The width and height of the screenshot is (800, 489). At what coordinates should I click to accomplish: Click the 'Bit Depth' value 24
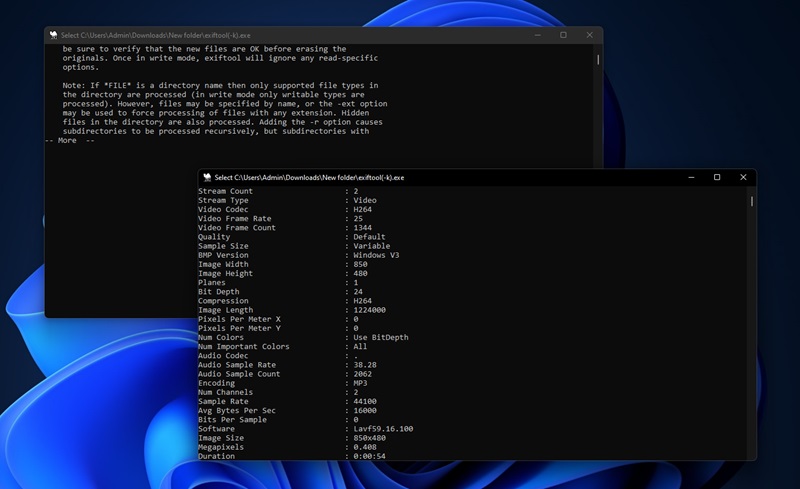tap(358, 292)
